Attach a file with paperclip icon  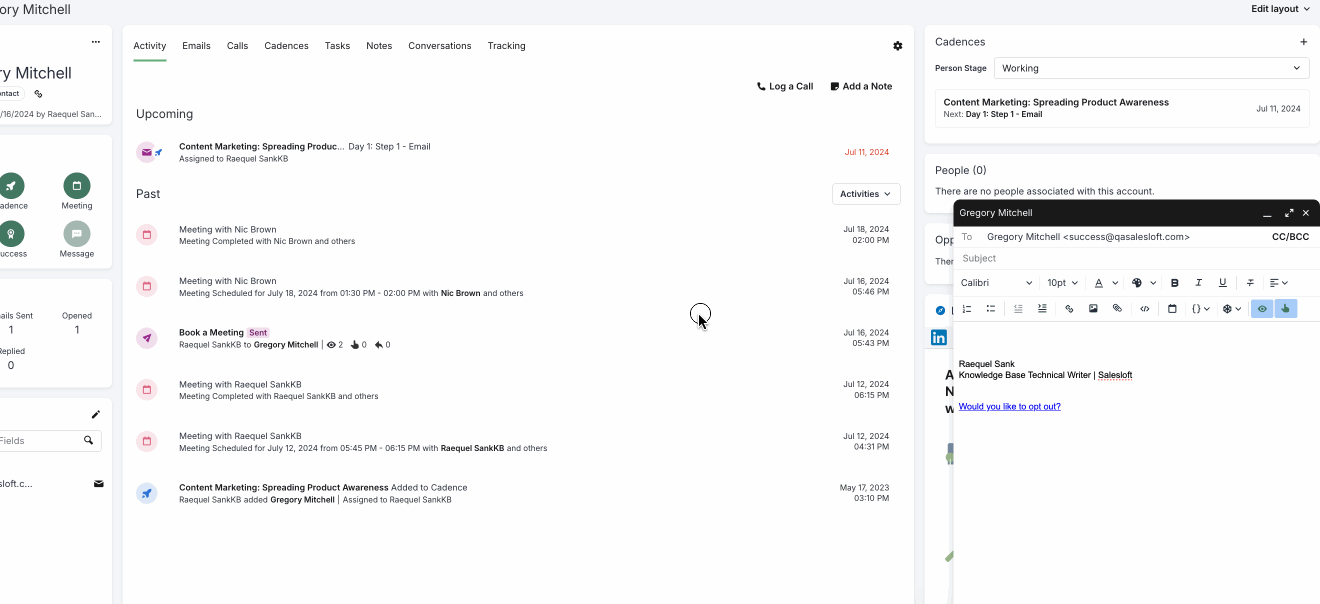1117,309
